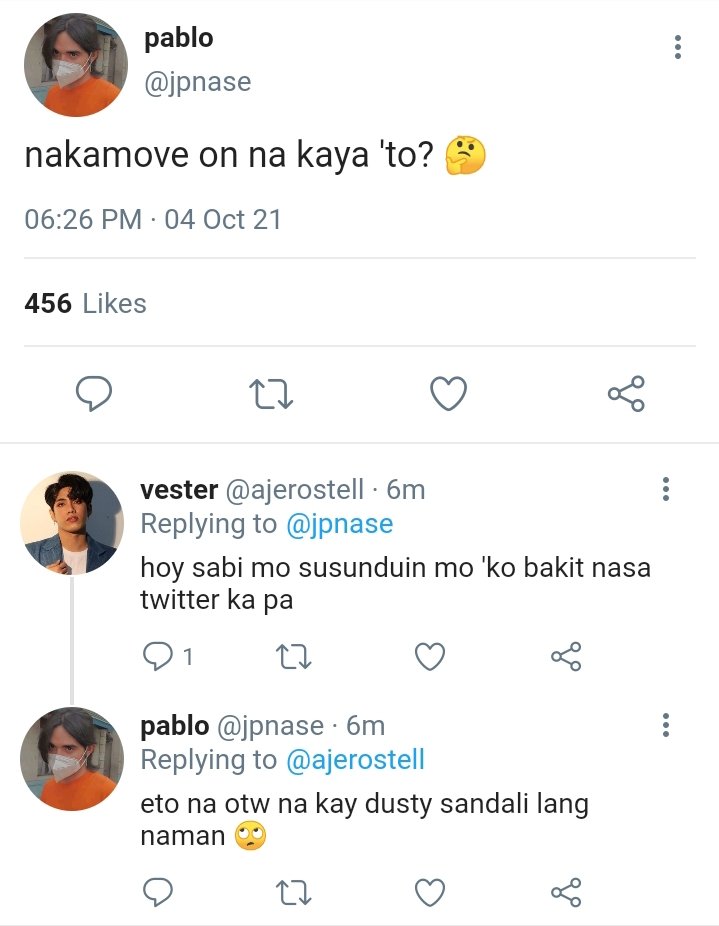The image size is (719, 926).
Task: Like vester's reply tweet
Action: coord(430,657)
